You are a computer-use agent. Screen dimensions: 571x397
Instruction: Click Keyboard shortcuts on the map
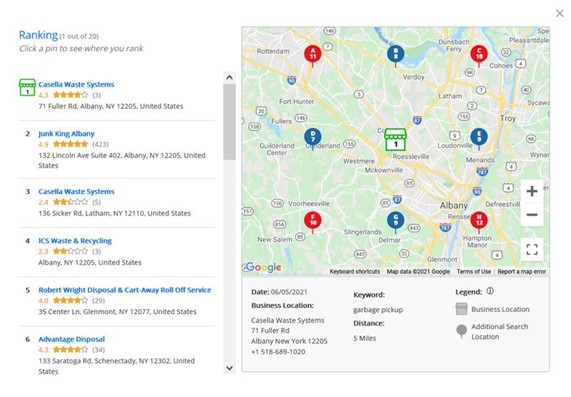pos(355,271)
